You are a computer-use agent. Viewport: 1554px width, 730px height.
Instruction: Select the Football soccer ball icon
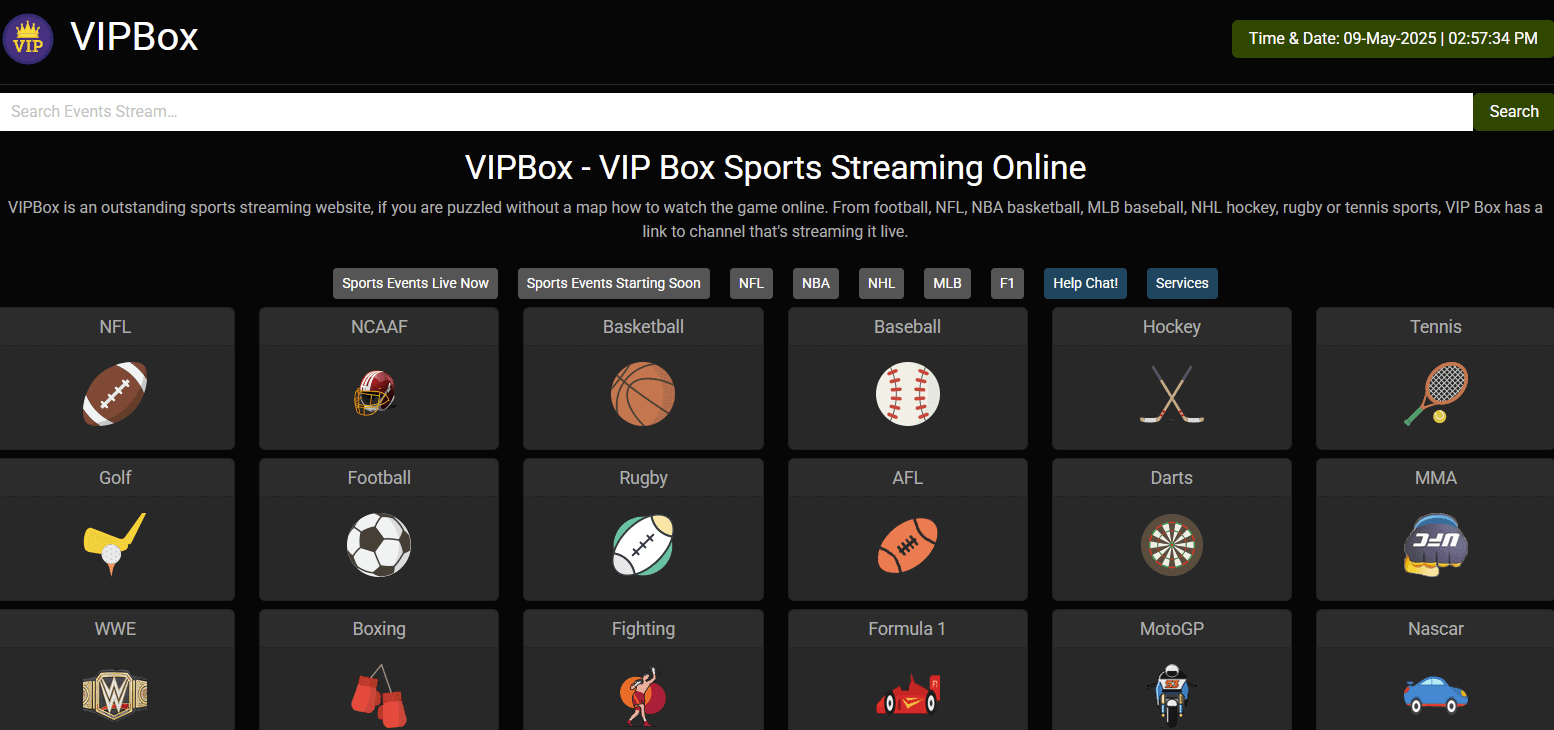(379, 545)
